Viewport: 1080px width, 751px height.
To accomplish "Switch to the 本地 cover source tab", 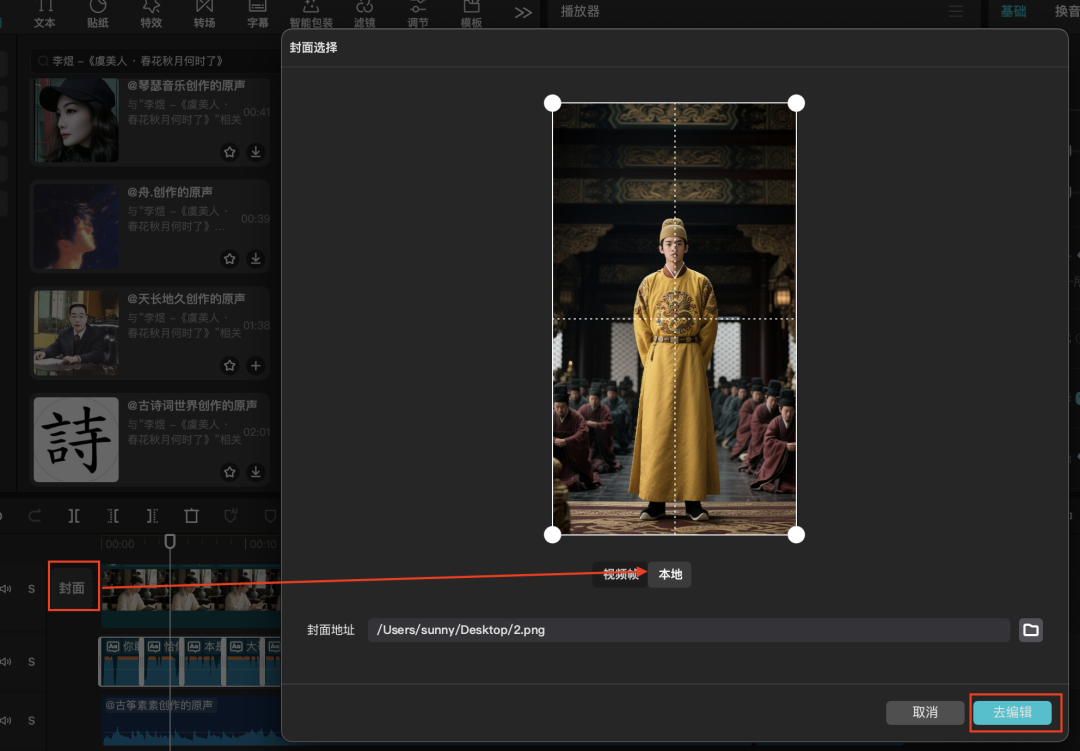I will click(670, 575).
